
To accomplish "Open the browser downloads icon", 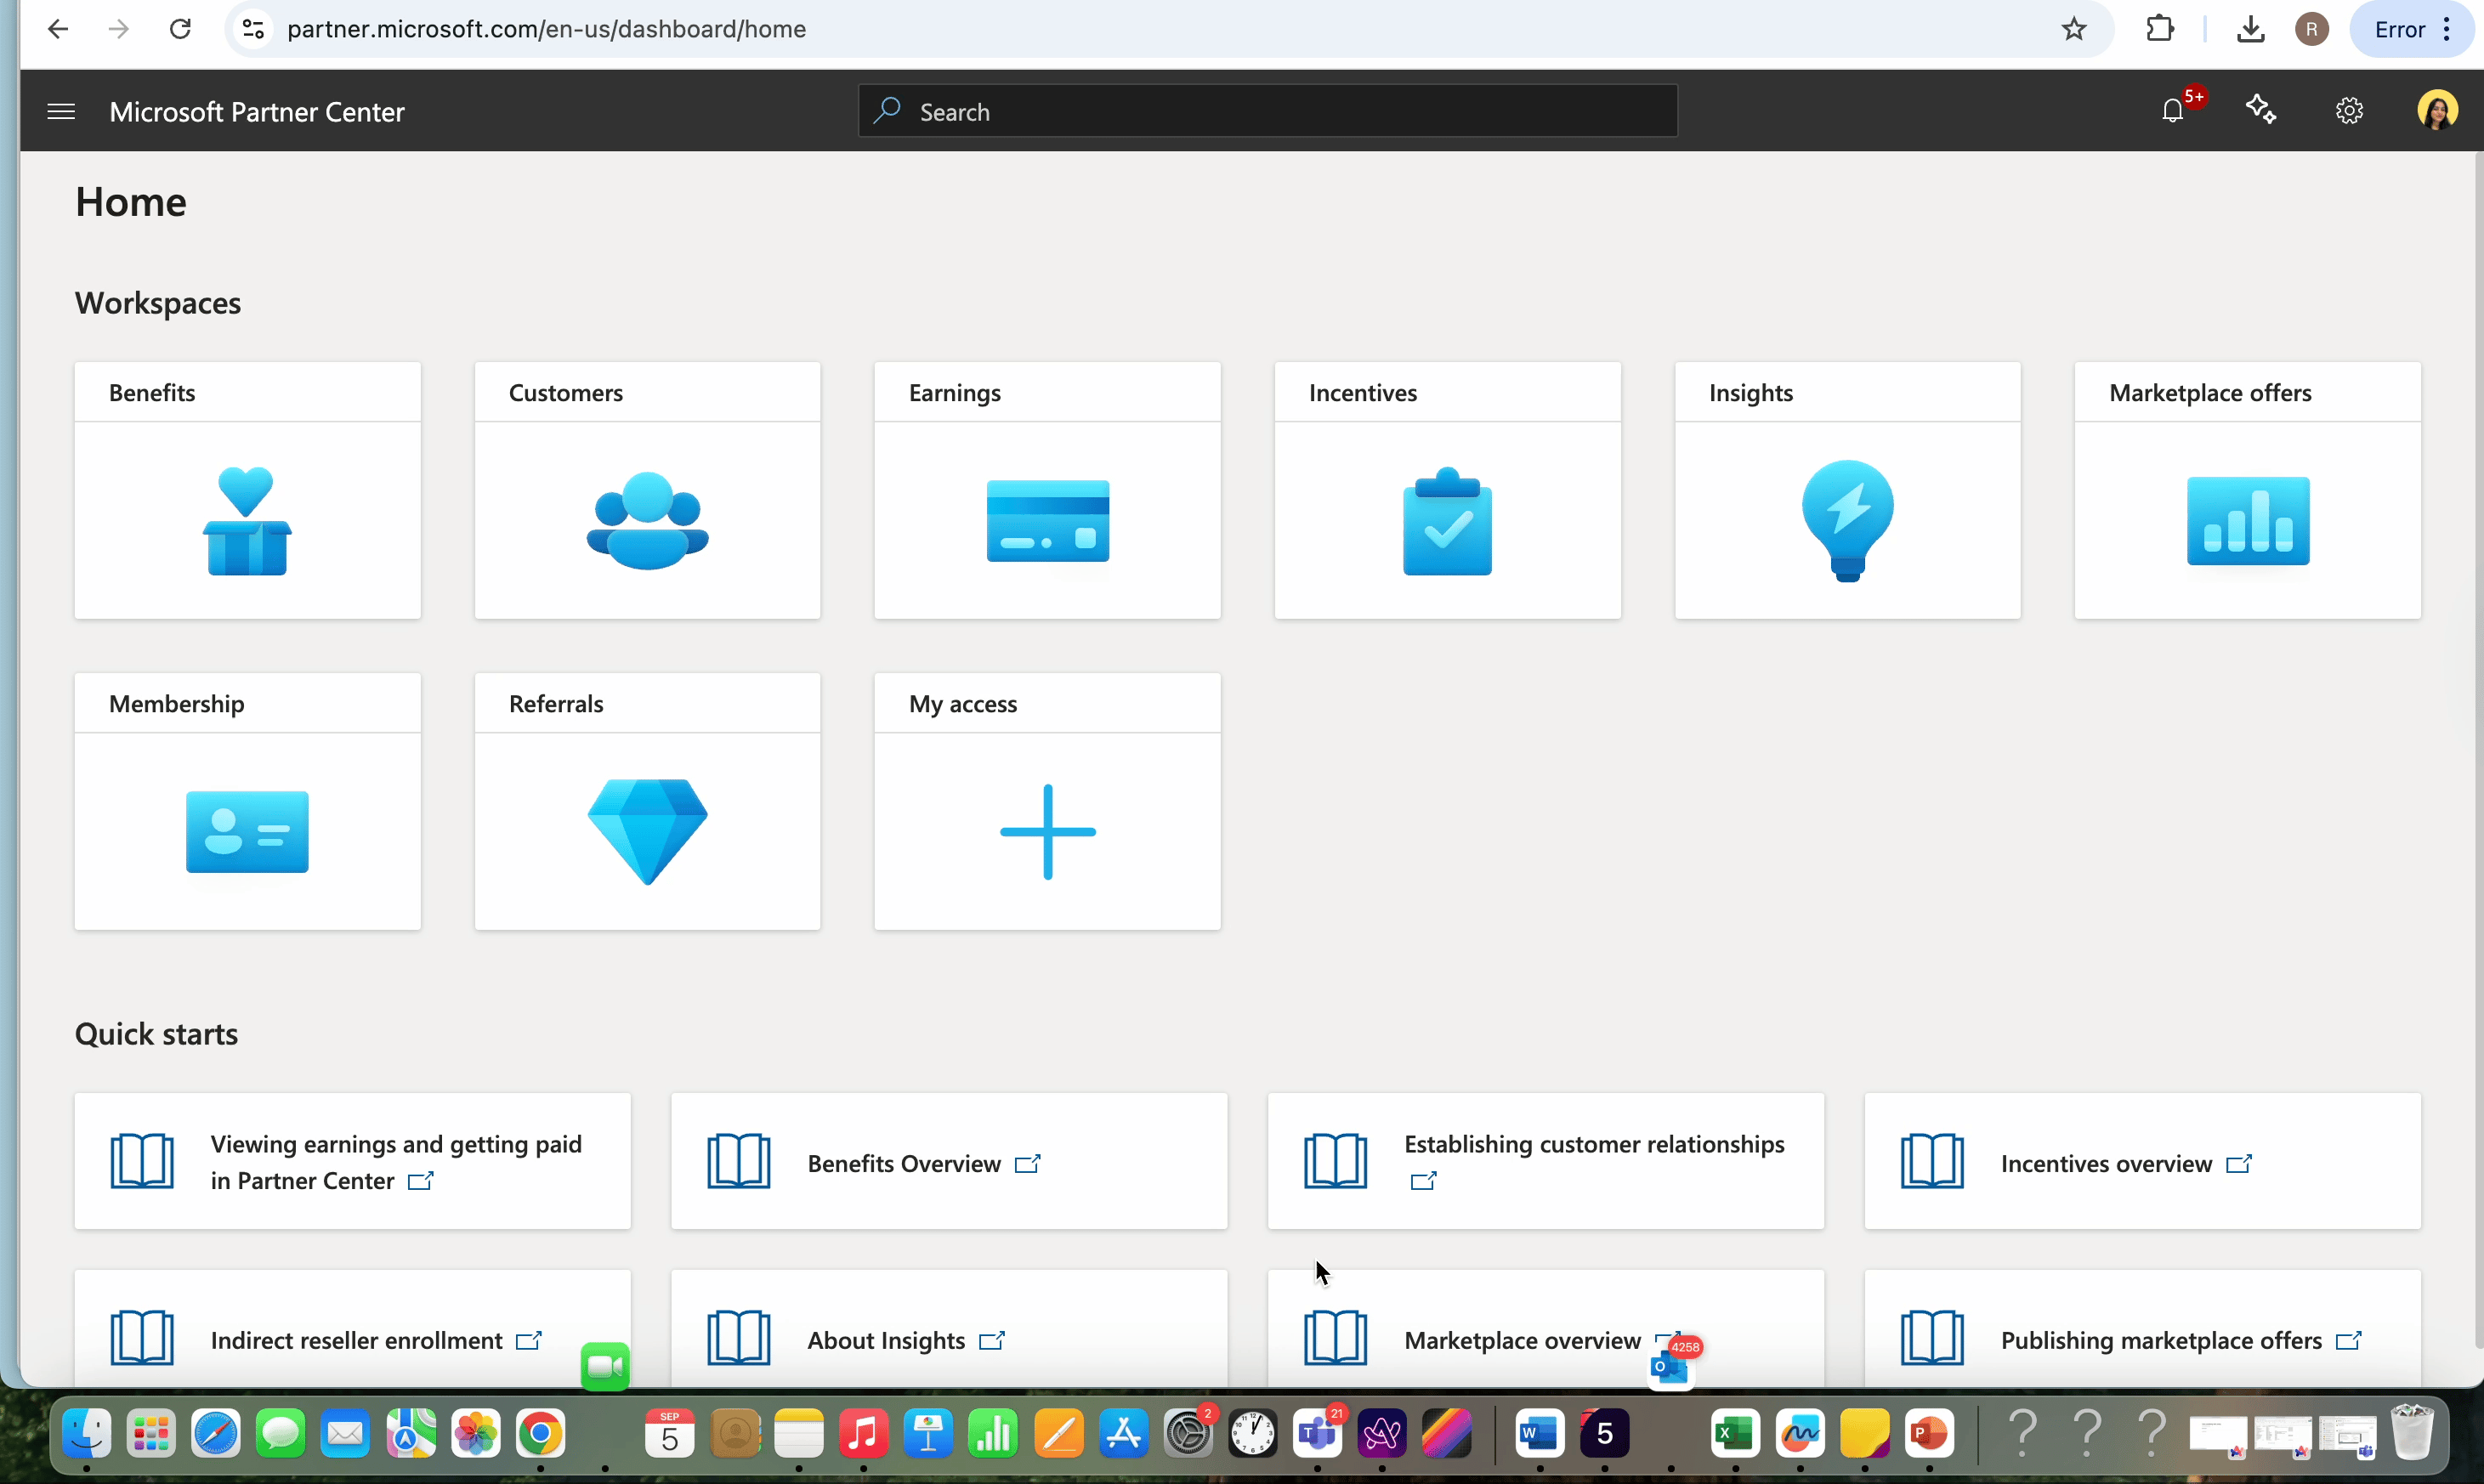I will pos(2250,29).
